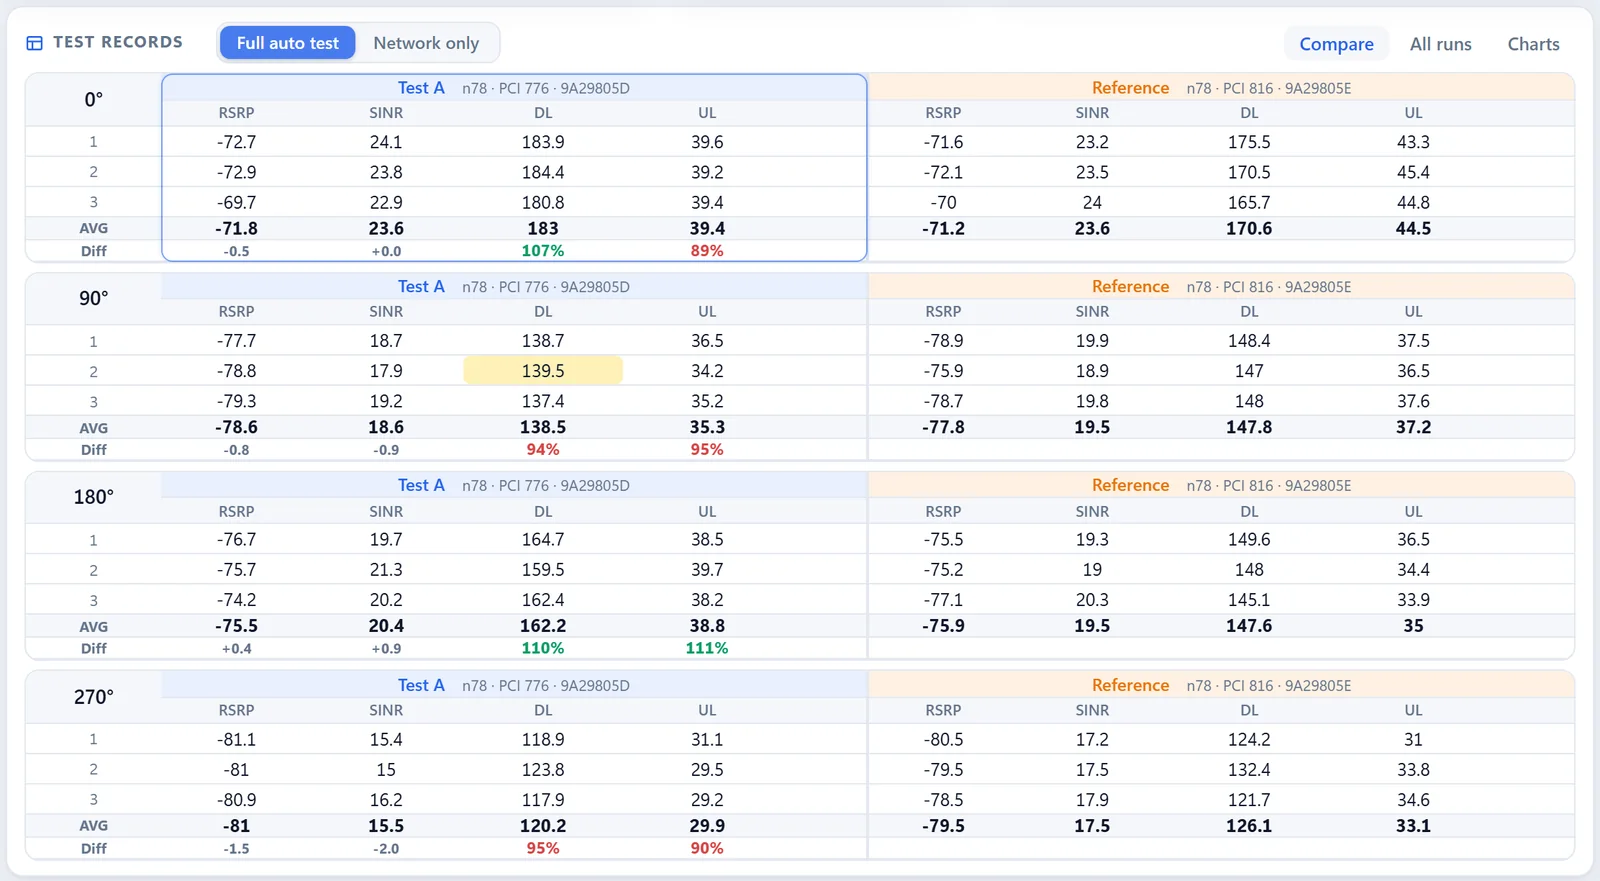
Task: Open the Compare tab
Action: [1336, 44]
